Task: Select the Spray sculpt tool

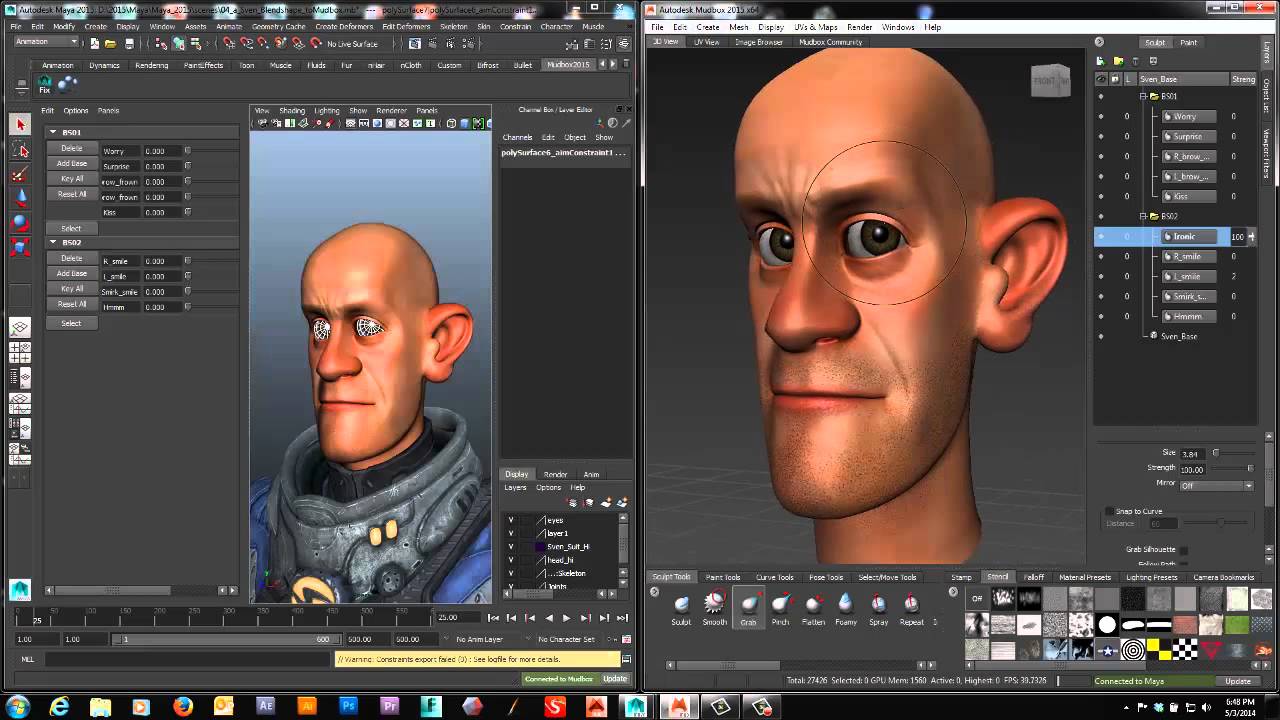Action: [x=878, y=603]
